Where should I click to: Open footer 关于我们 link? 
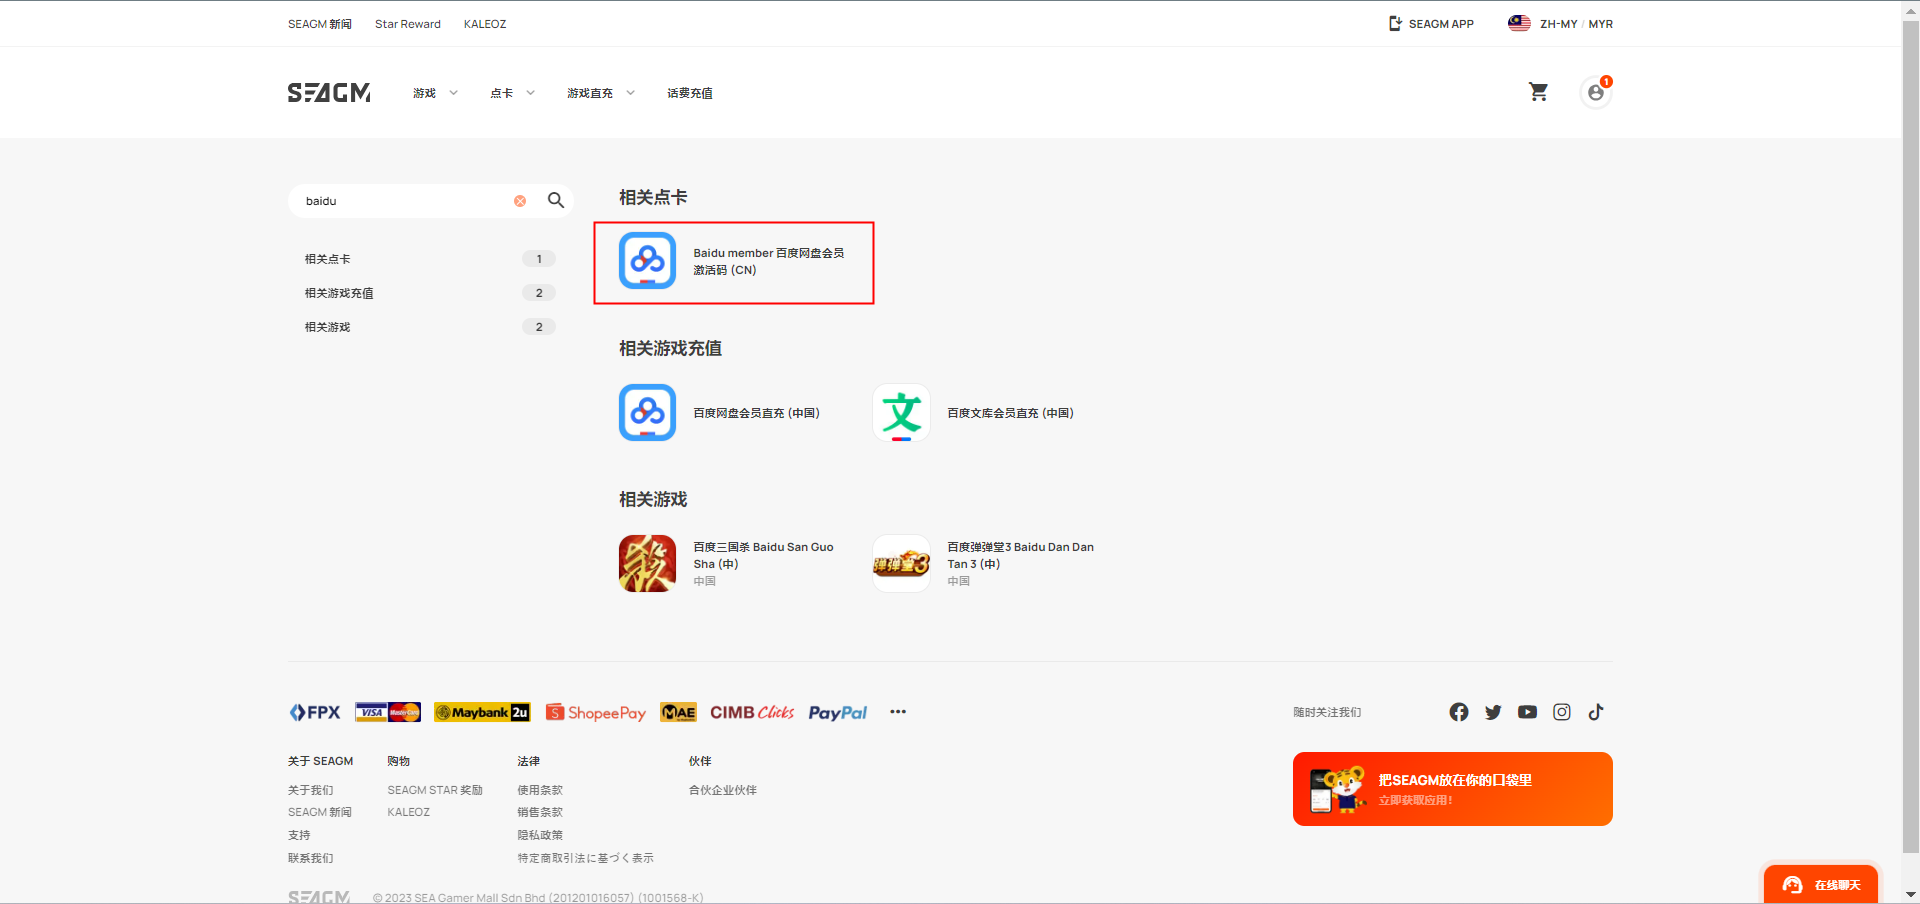(x=311, y=790)
